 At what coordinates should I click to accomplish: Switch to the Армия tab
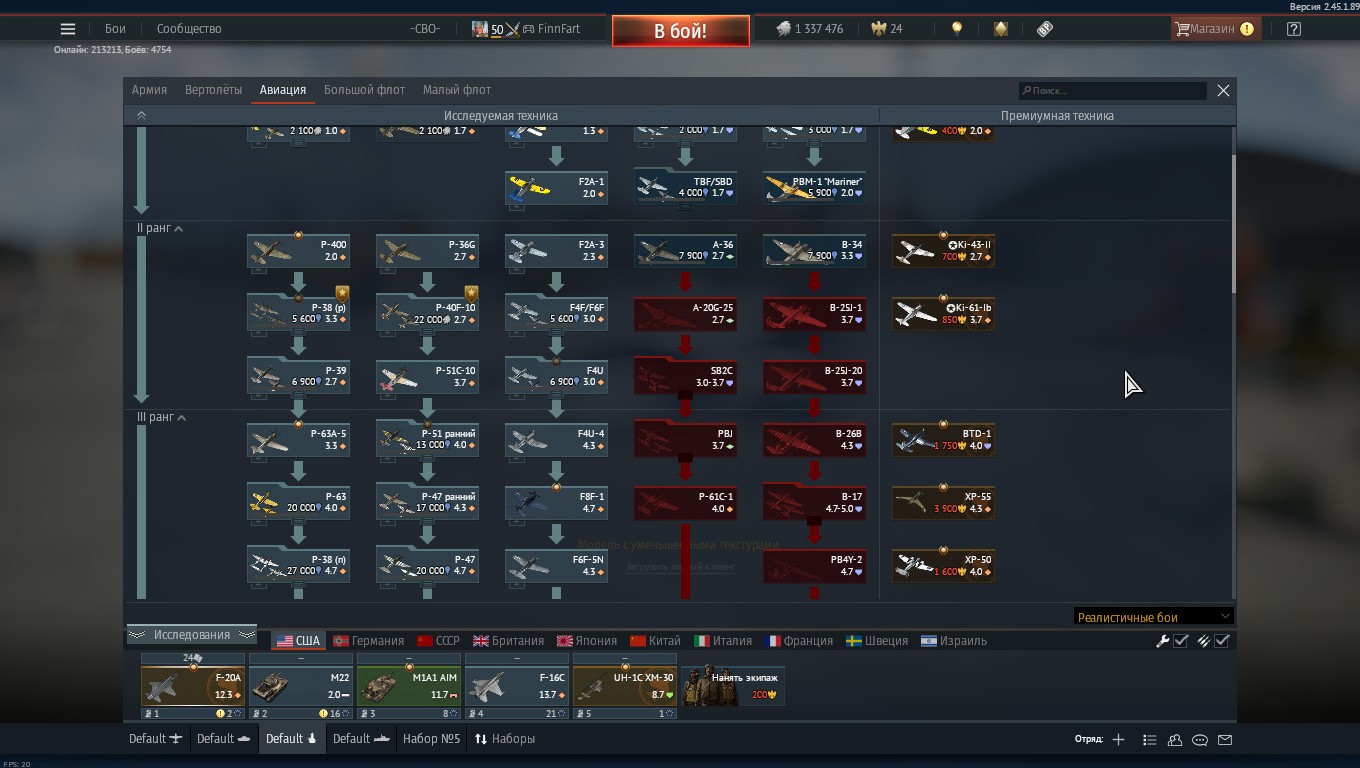(149, 90)
